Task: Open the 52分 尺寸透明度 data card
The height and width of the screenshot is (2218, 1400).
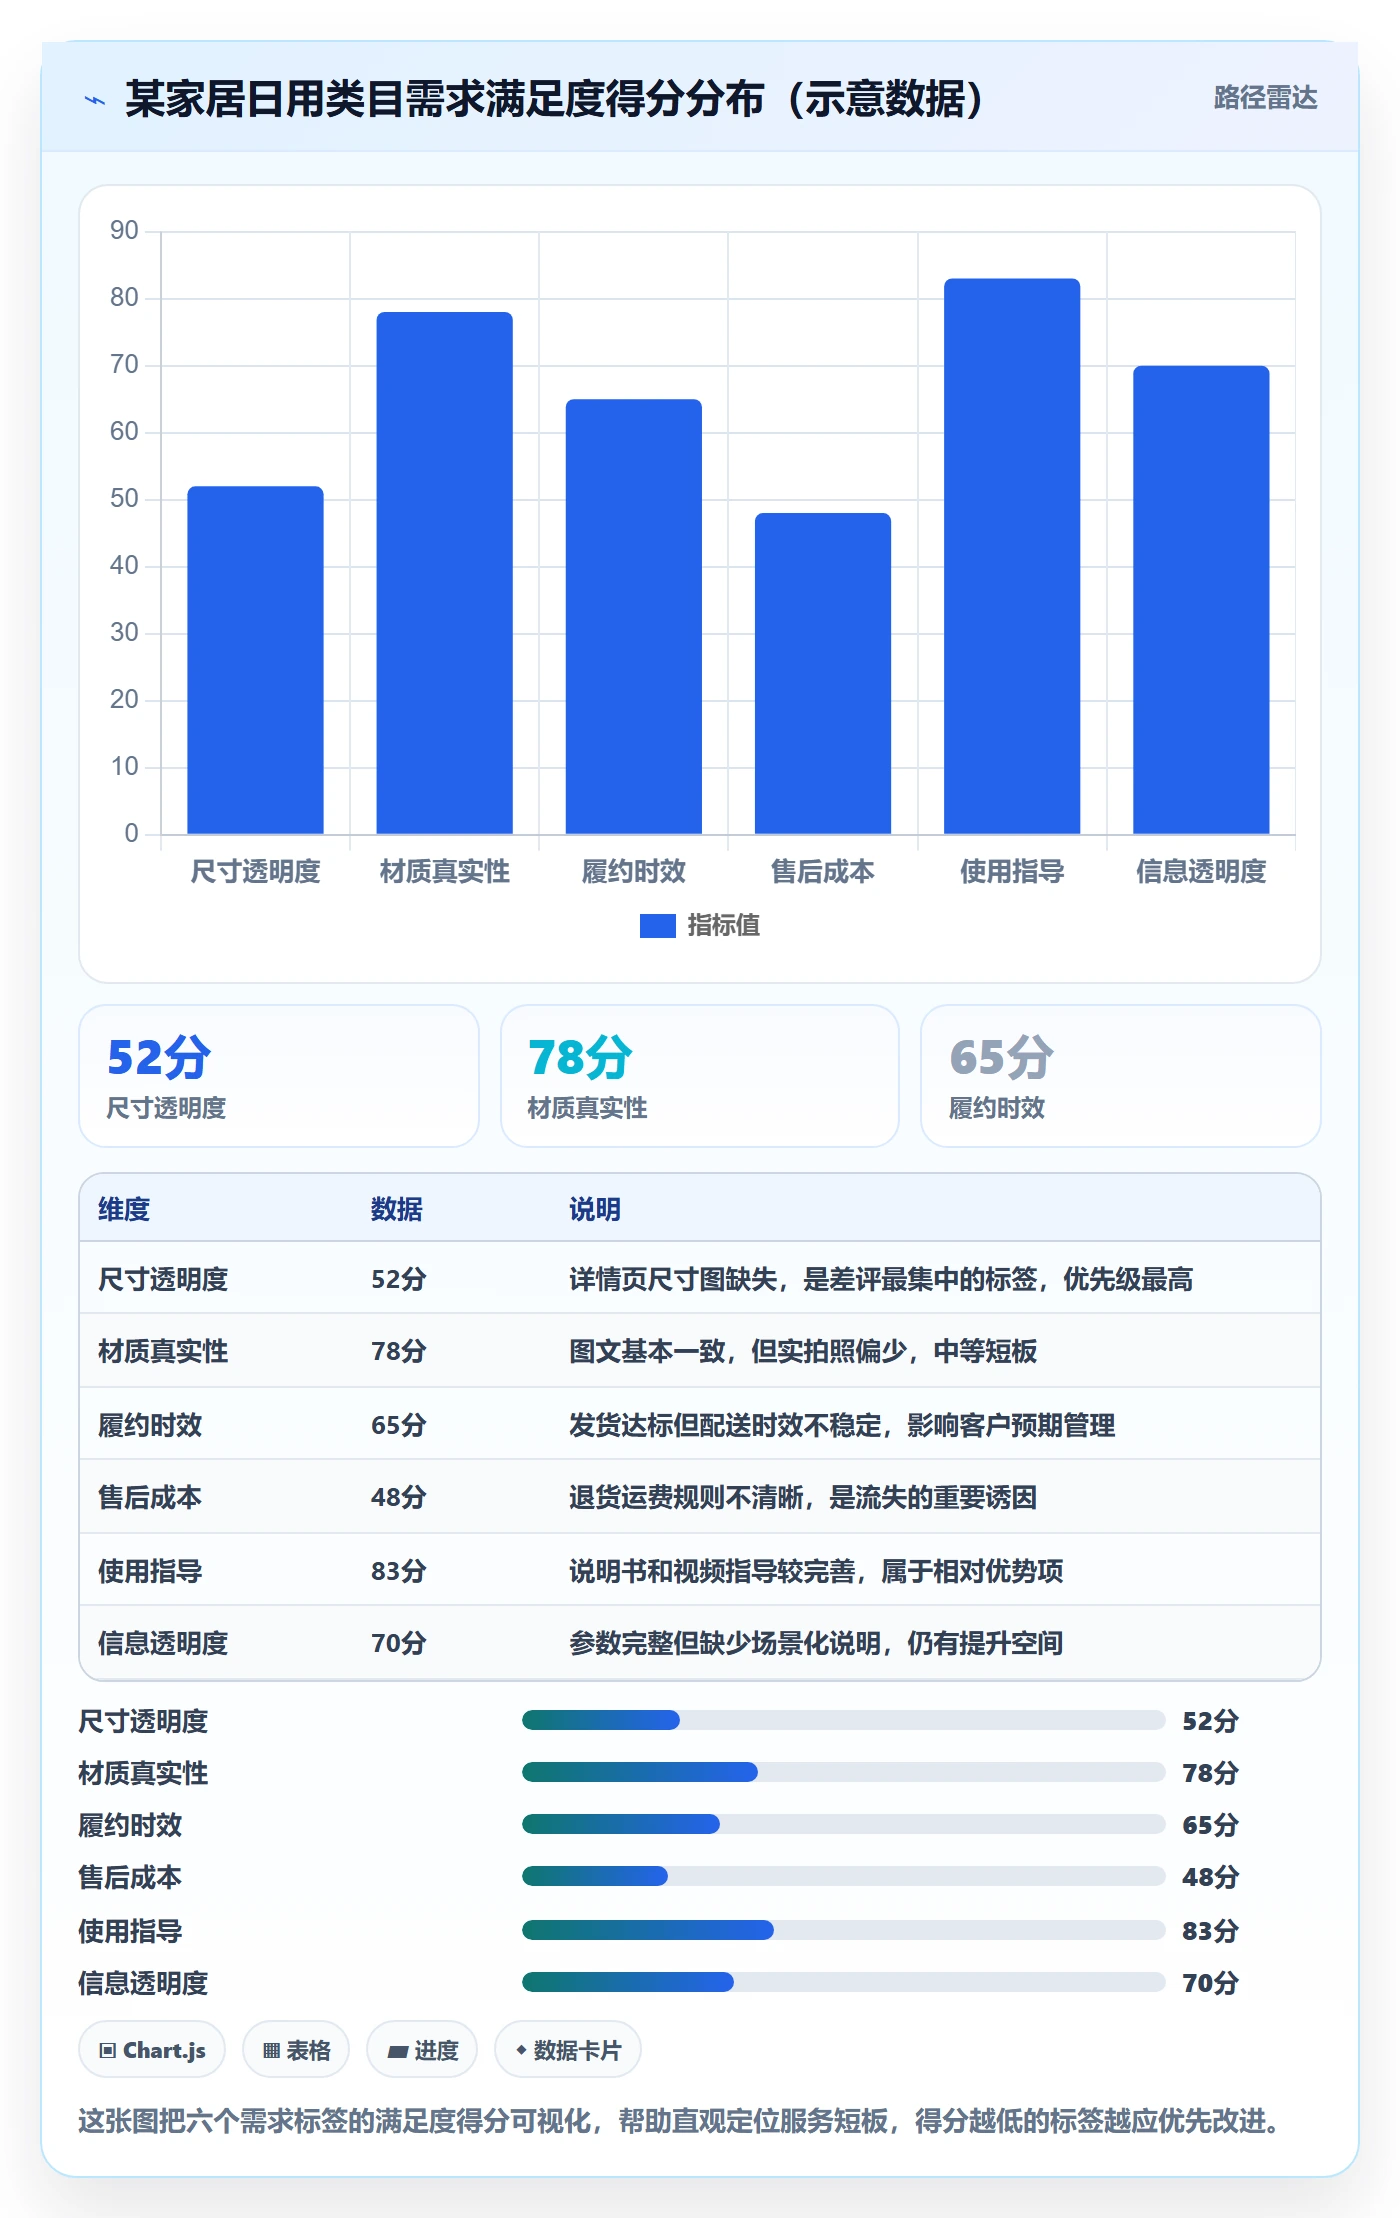Action: [x=279, y=1076]
